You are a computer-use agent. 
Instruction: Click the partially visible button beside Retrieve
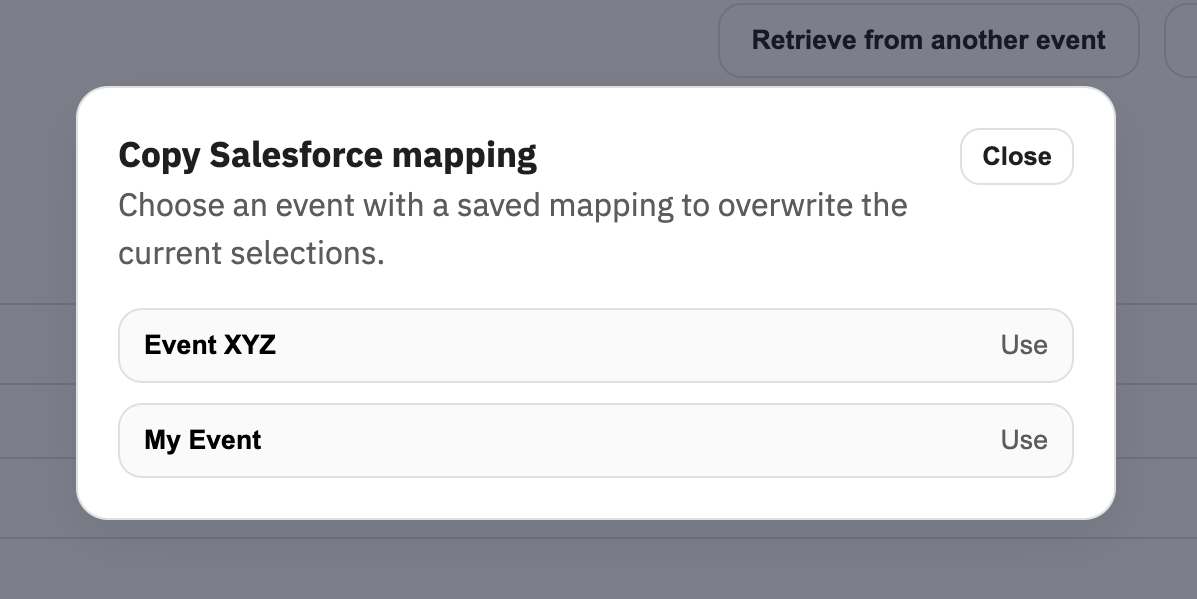tap(1182, 41)
